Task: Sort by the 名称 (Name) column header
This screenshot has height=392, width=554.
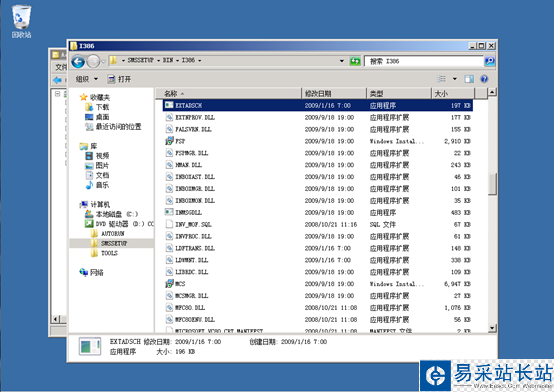Action: [x=229, y=93]
